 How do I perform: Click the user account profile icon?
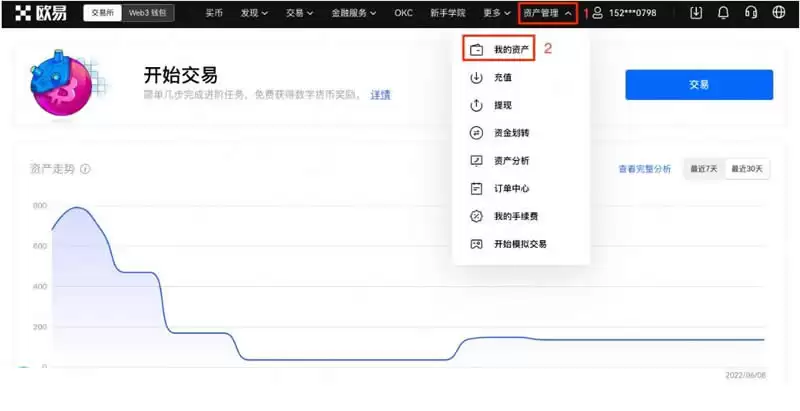[x=597, y=14]
